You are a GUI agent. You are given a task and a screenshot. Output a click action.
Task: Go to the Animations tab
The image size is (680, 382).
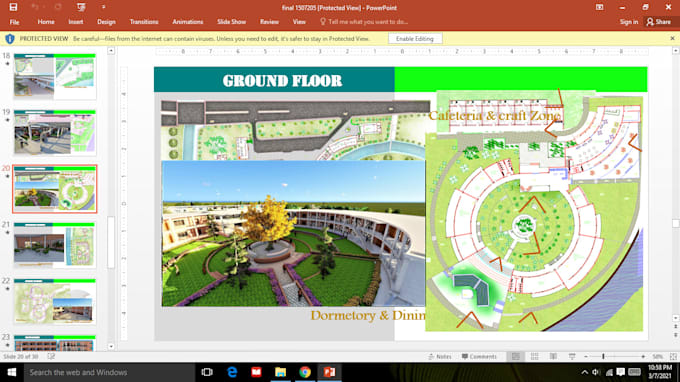(187, 22)
